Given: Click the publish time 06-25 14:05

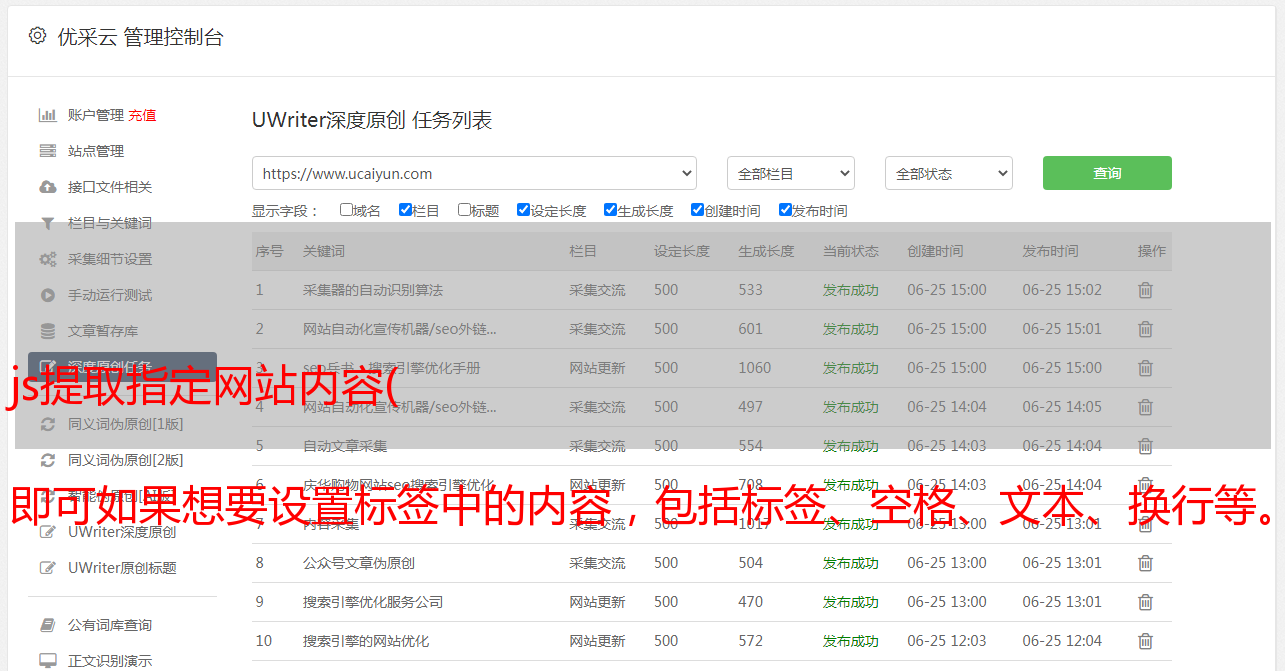Looking at the screenshot, I should tap(1062, 407).
